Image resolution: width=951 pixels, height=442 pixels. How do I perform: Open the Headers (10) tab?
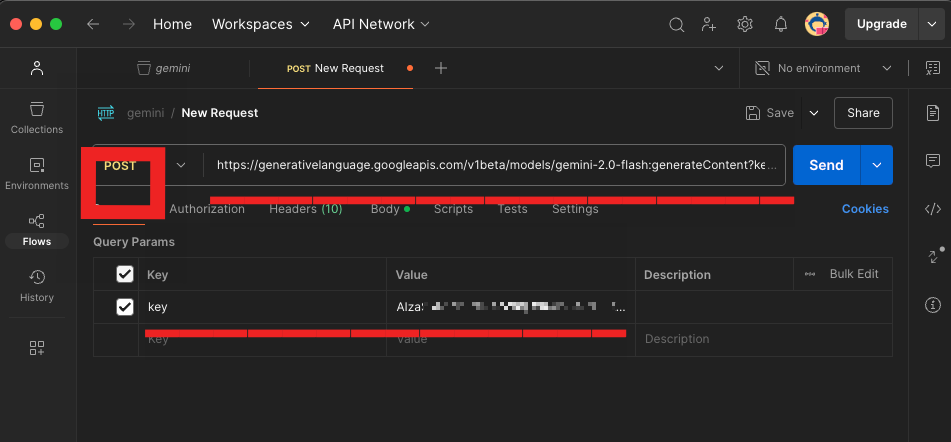[x=306, y=209]
